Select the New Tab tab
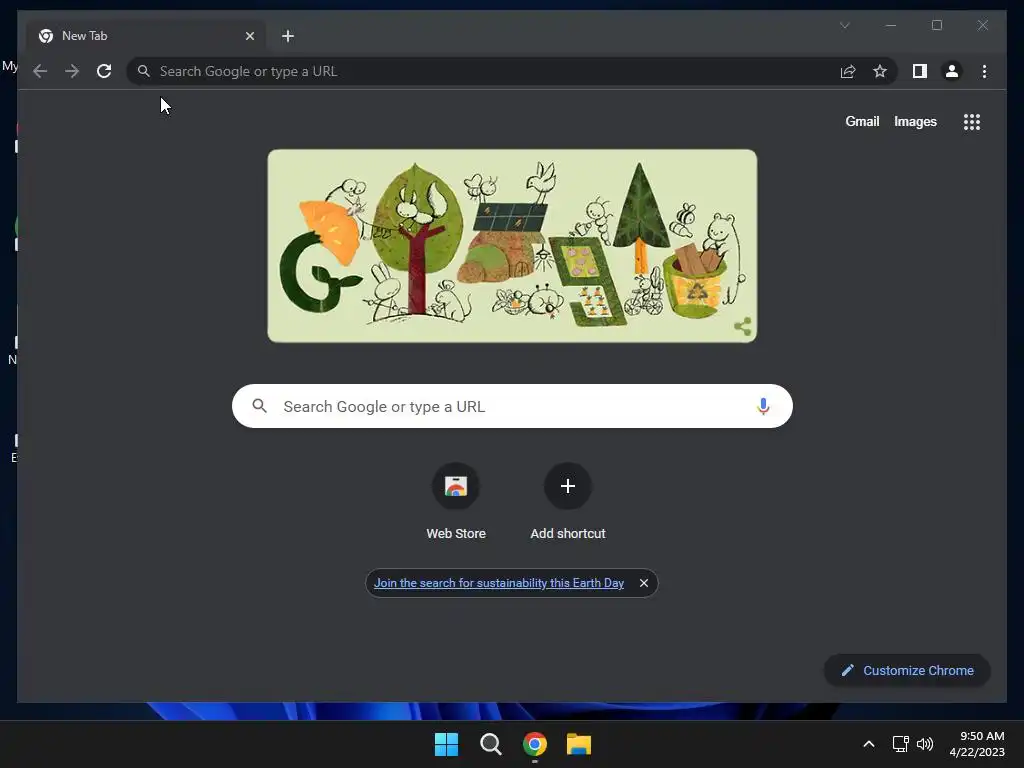The width and height of the screenshot is (1024, 768). click(x=146, y=36)
